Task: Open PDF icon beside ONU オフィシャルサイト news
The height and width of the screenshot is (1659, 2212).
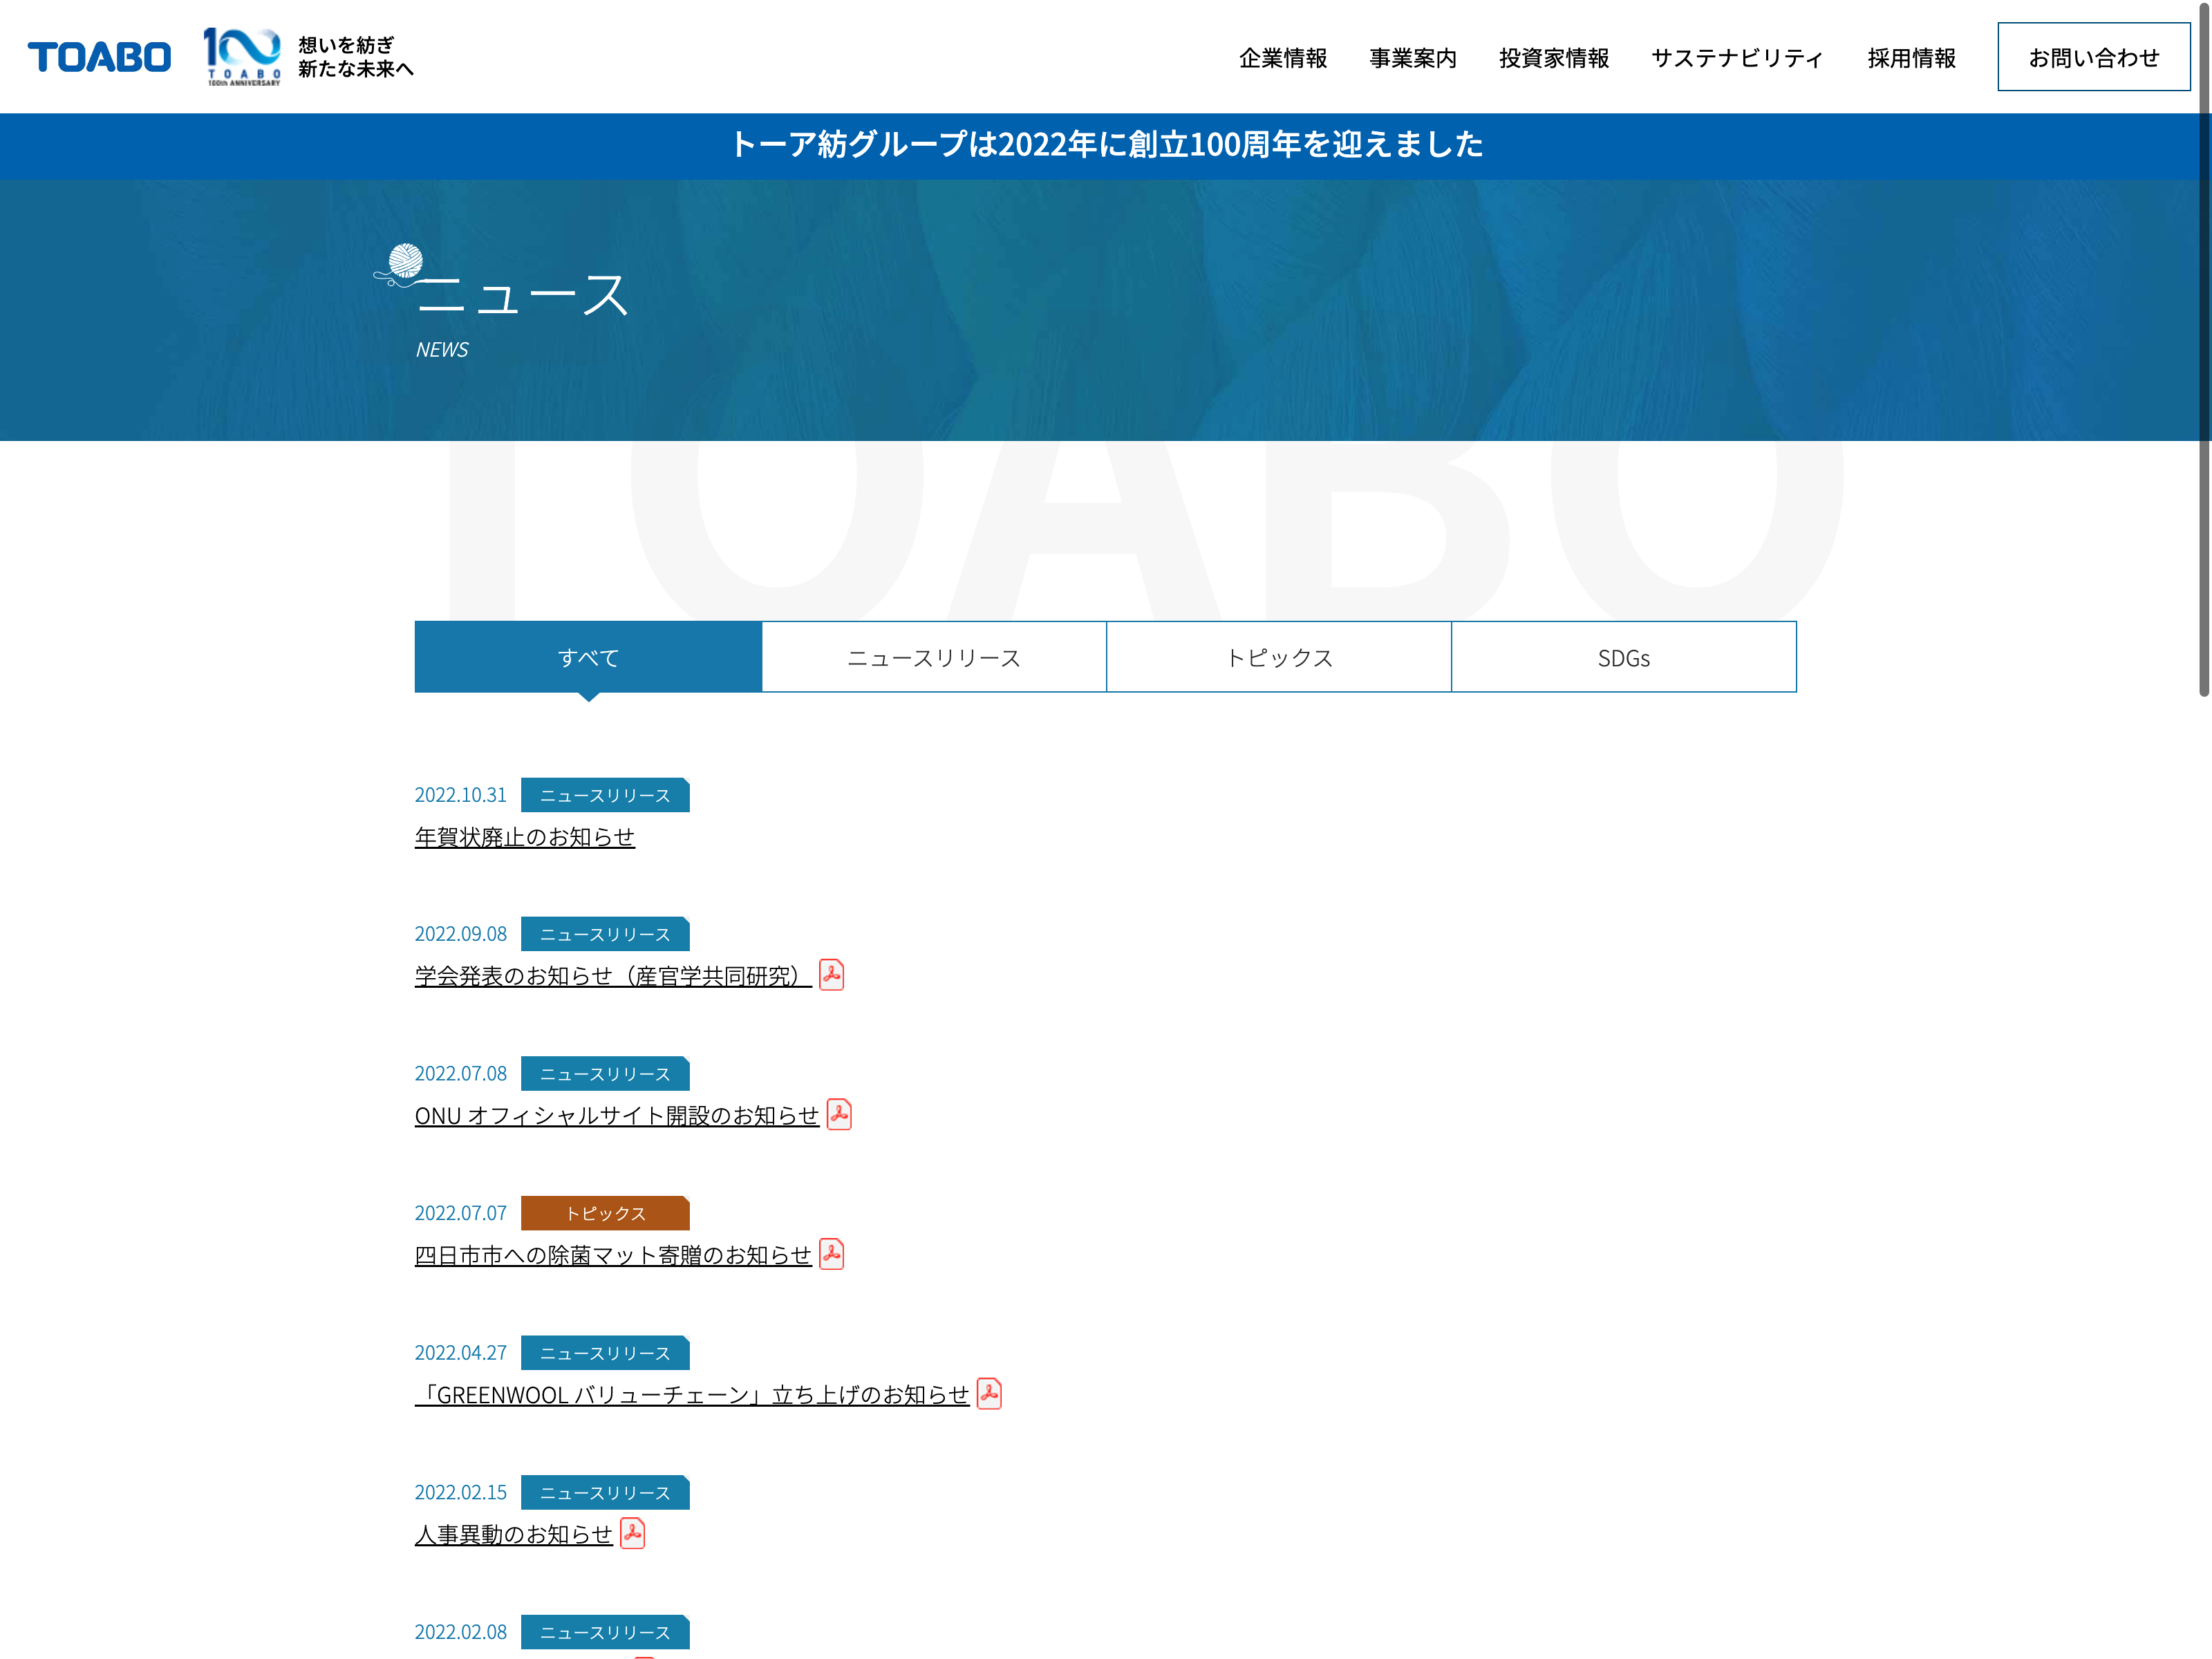Action: coord(839,1114)
